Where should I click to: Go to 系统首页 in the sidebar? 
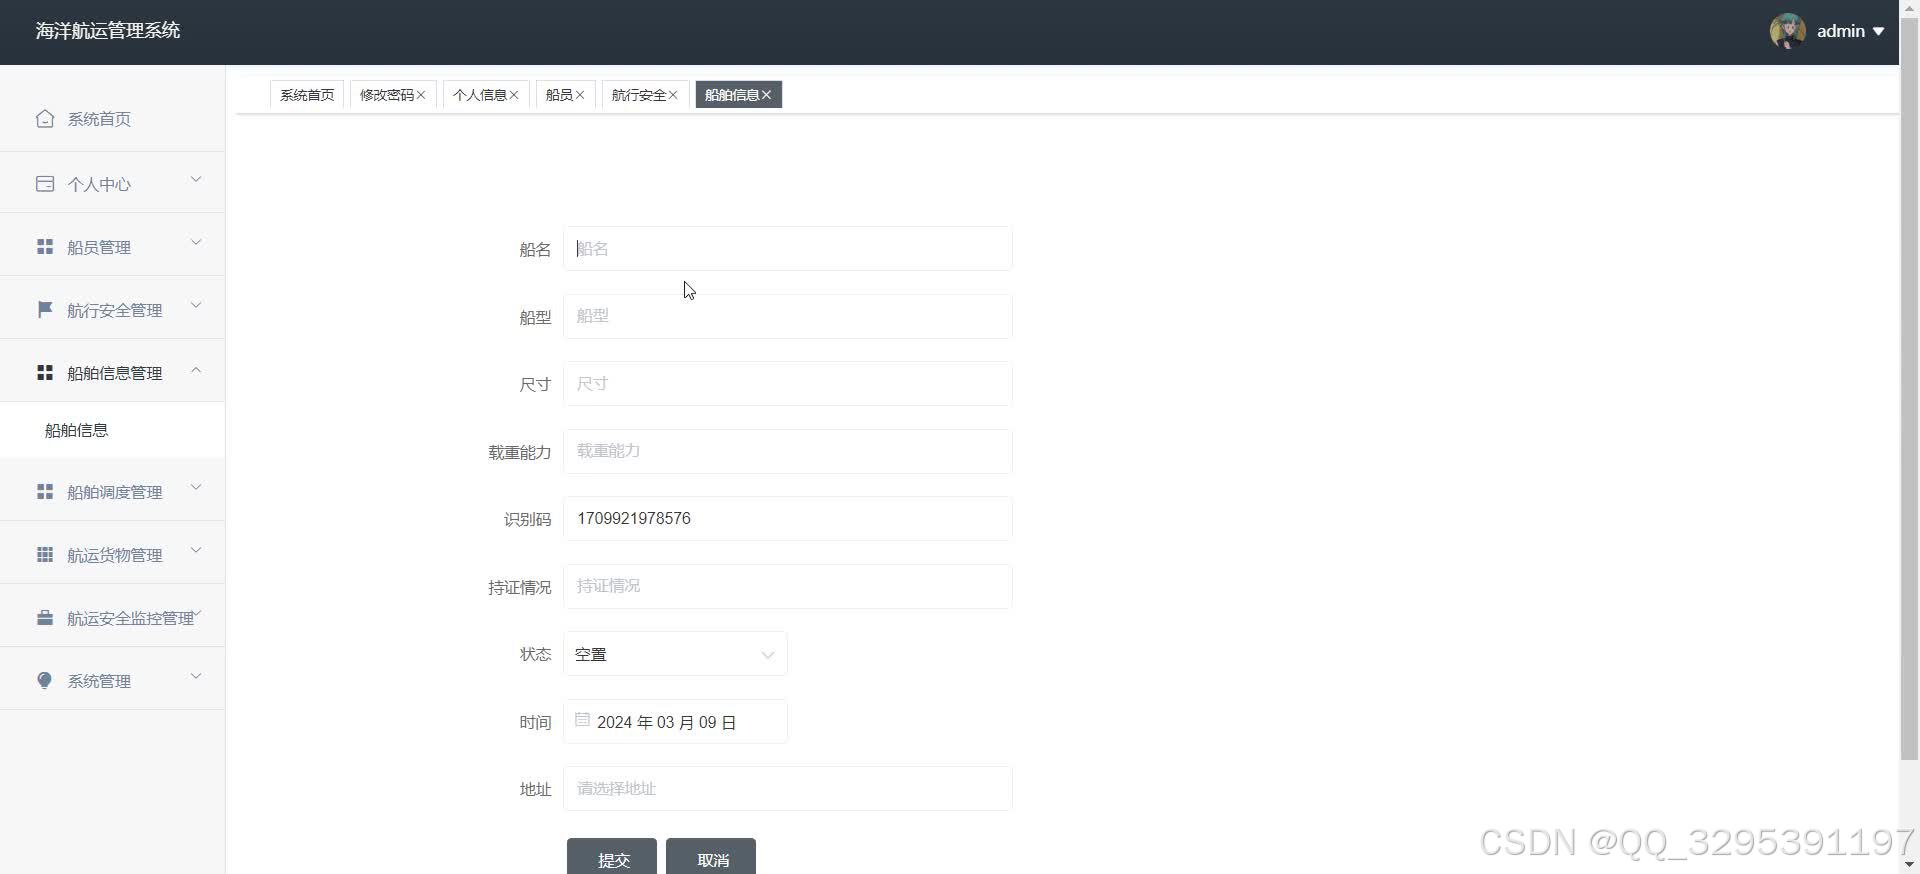(x=112, y=119)
